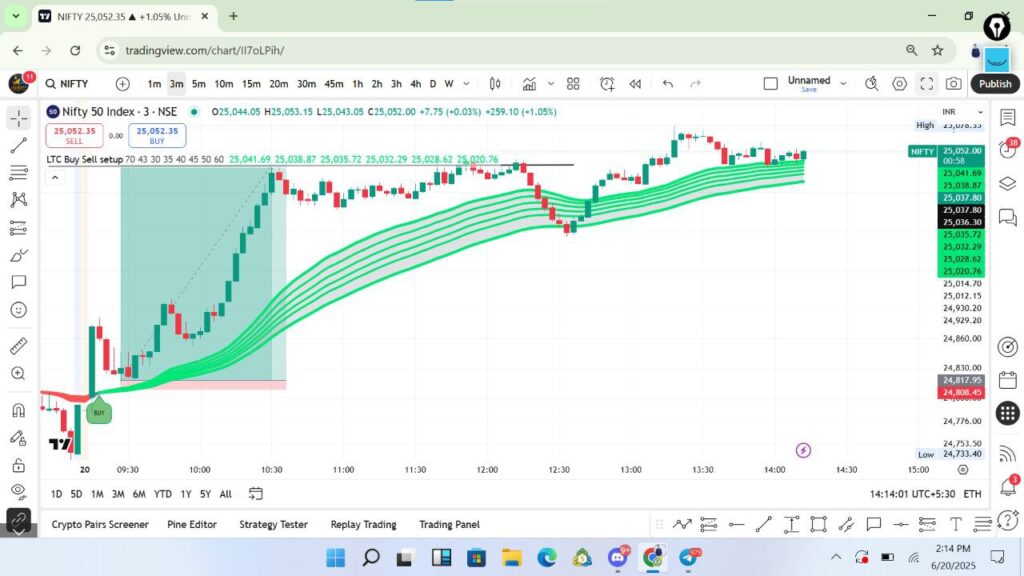
Task: Toggle magnet mode for drawings
Action: (18, 410)
